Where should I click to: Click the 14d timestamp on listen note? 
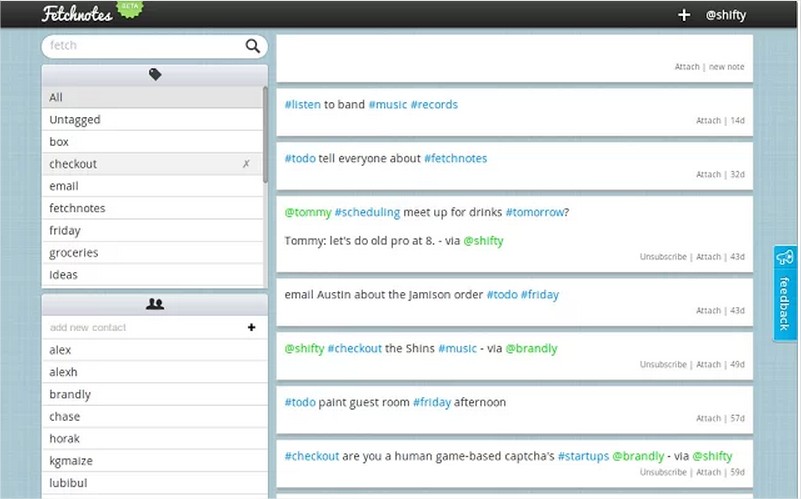click(x=737, y=121)
